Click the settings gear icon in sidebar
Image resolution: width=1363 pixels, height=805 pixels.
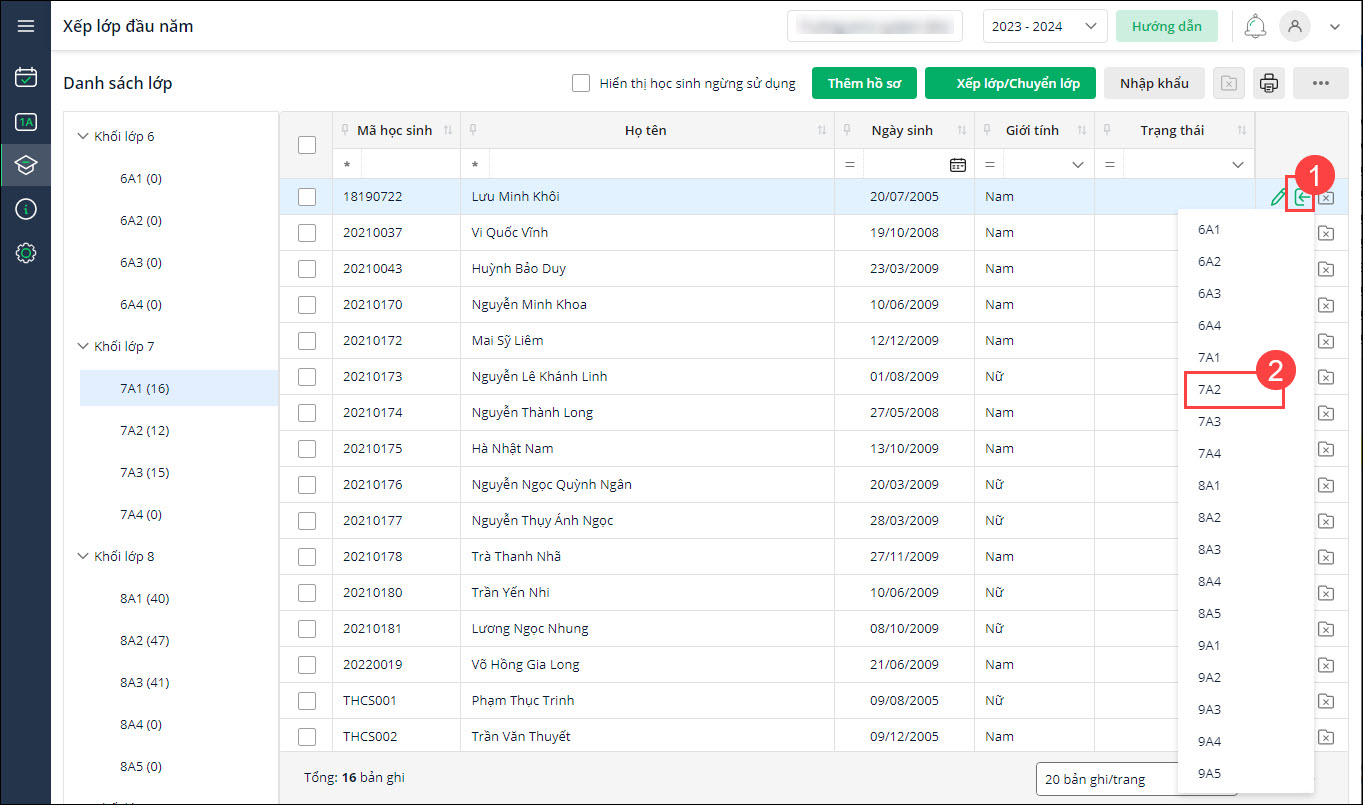pyautogui.click(x=26, y=254)
